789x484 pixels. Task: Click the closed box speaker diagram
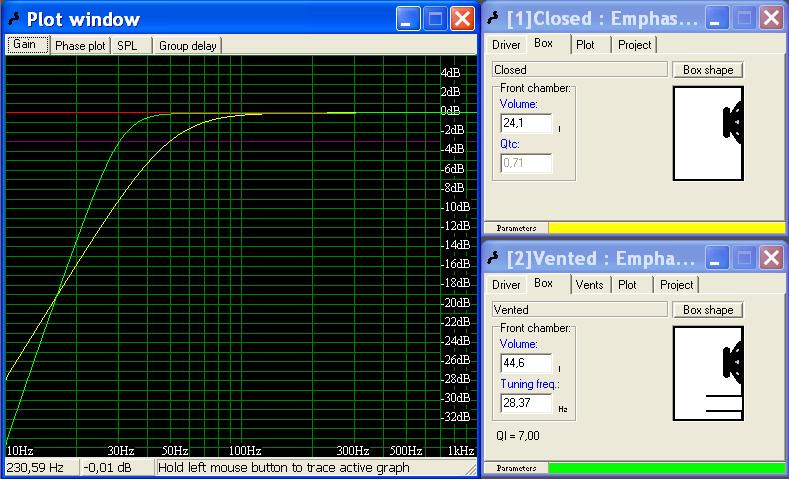[708, 133]
